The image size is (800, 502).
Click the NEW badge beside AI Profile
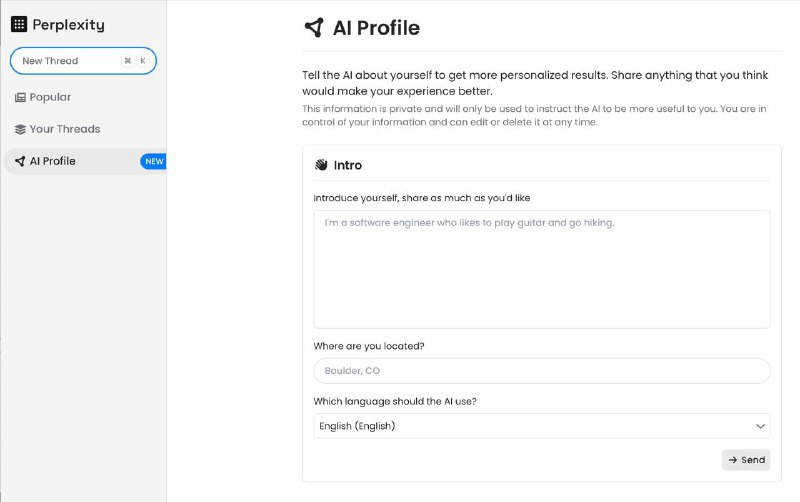153,161
